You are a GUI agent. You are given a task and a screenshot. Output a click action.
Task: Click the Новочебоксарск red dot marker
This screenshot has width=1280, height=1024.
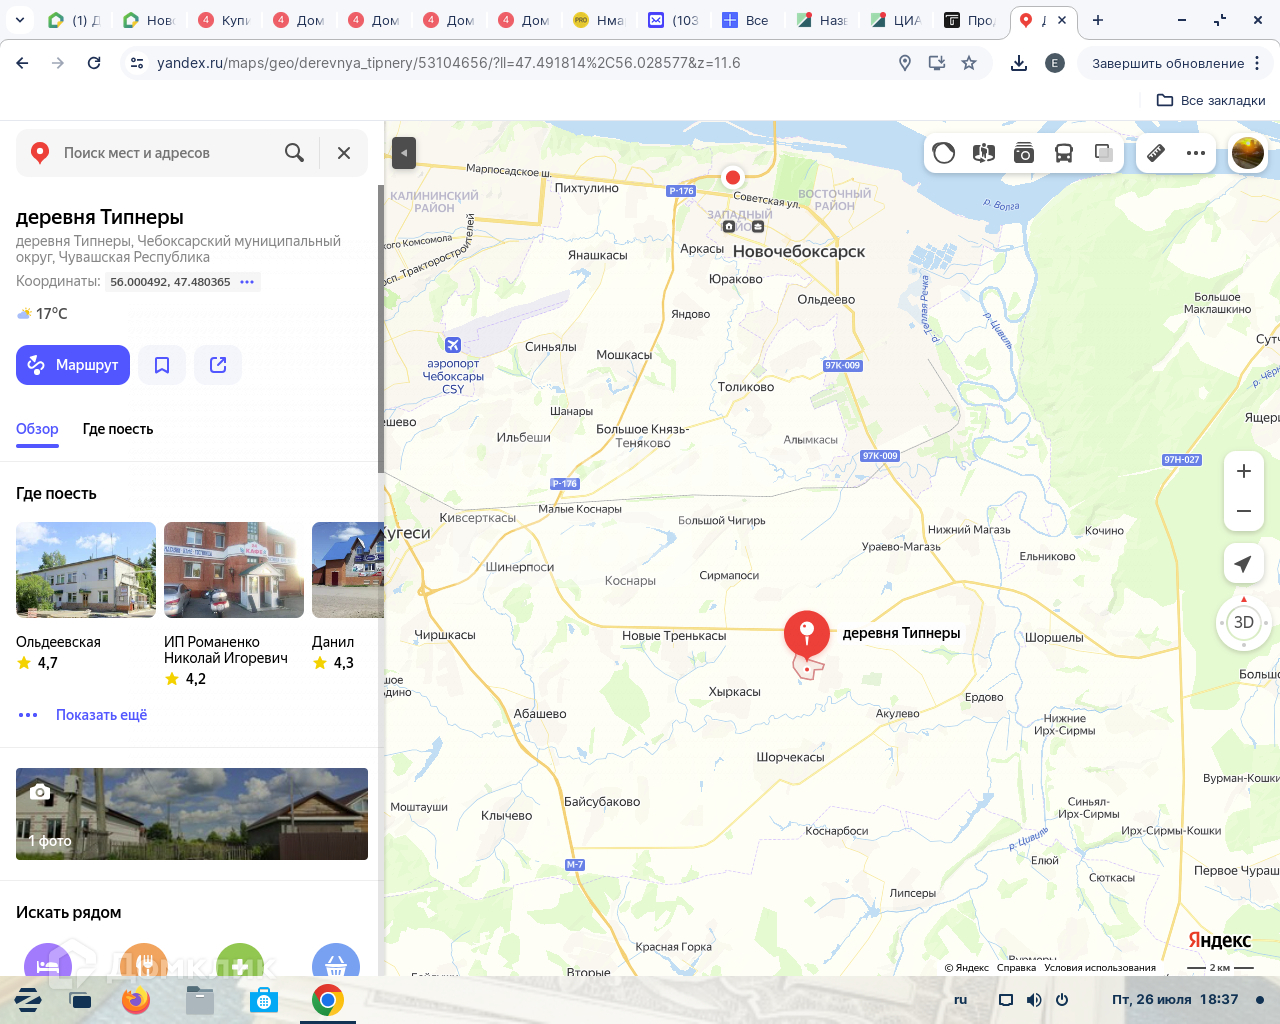click(733, 177)
